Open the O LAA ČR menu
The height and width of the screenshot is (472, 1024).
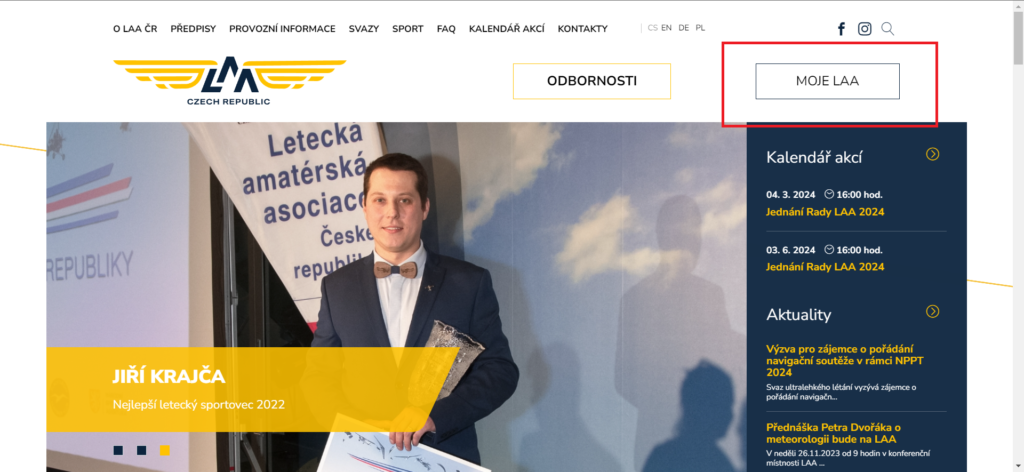135,29
